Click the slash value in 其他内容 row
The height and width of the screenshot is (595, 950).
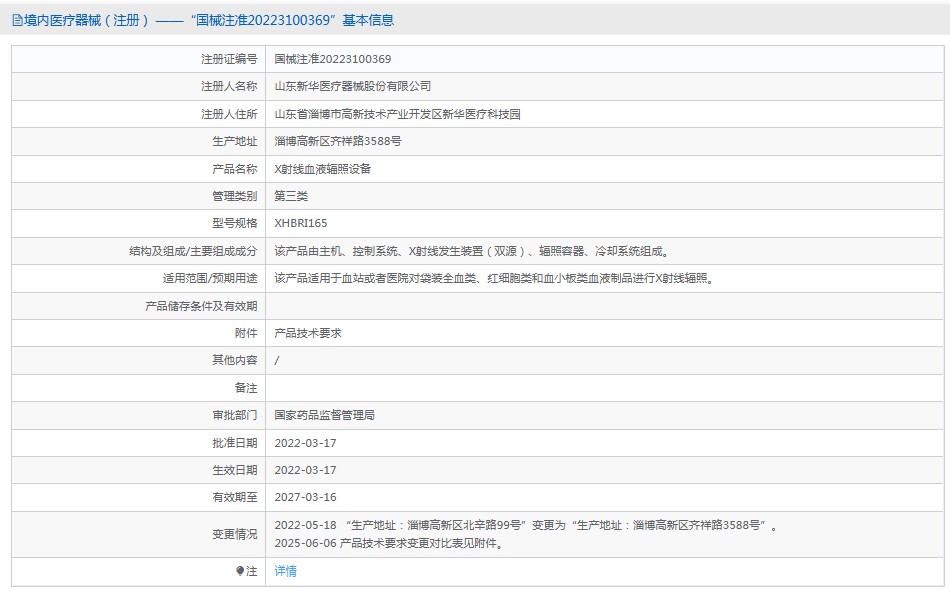(277, 361)
